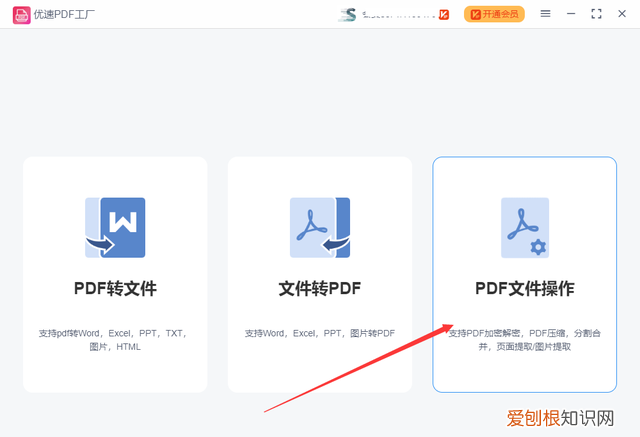Click the PDF-to-Word conversion icon

tap(115, 228)
